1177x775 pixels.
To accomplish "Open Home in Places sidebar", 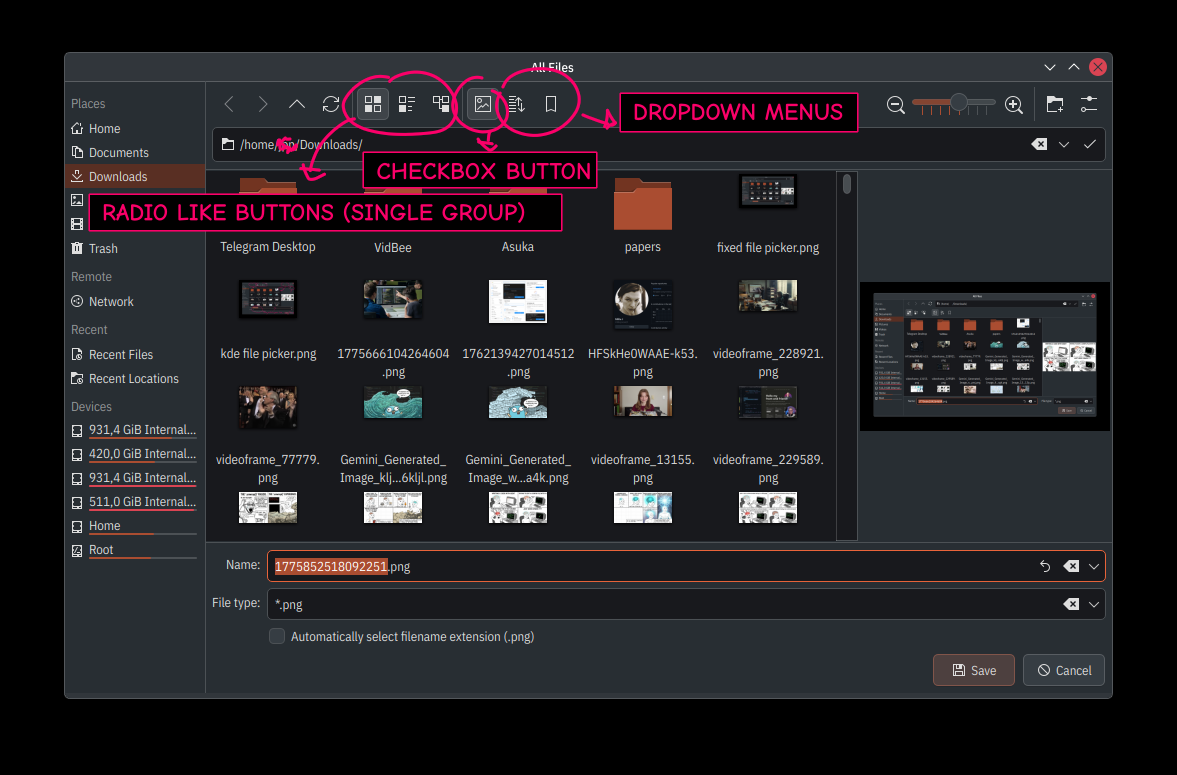I will (135, 128).
